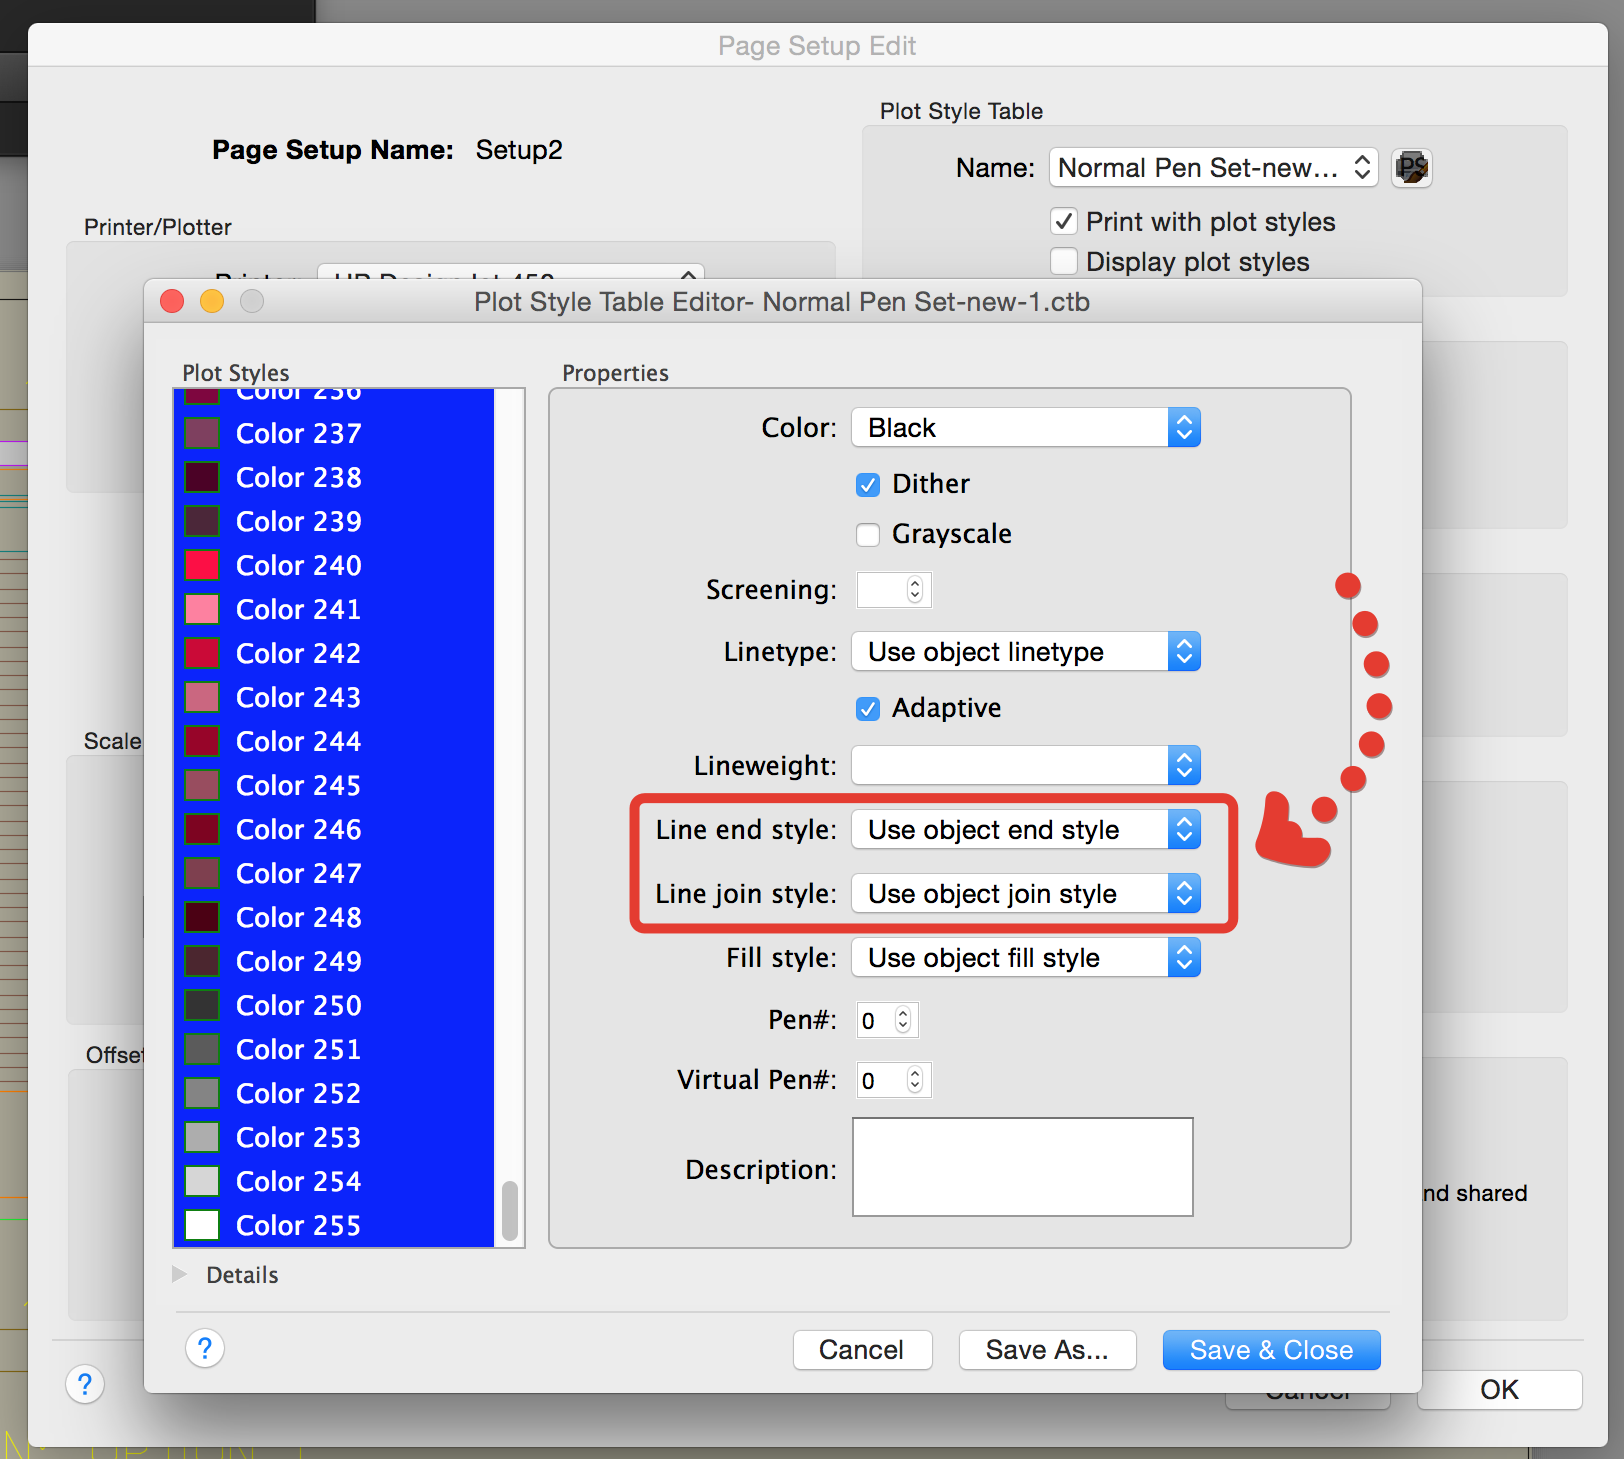This screenshot has width=1624, height=1459.
Task: Select Color 239 plot style
Action: (x=334, y=522)
